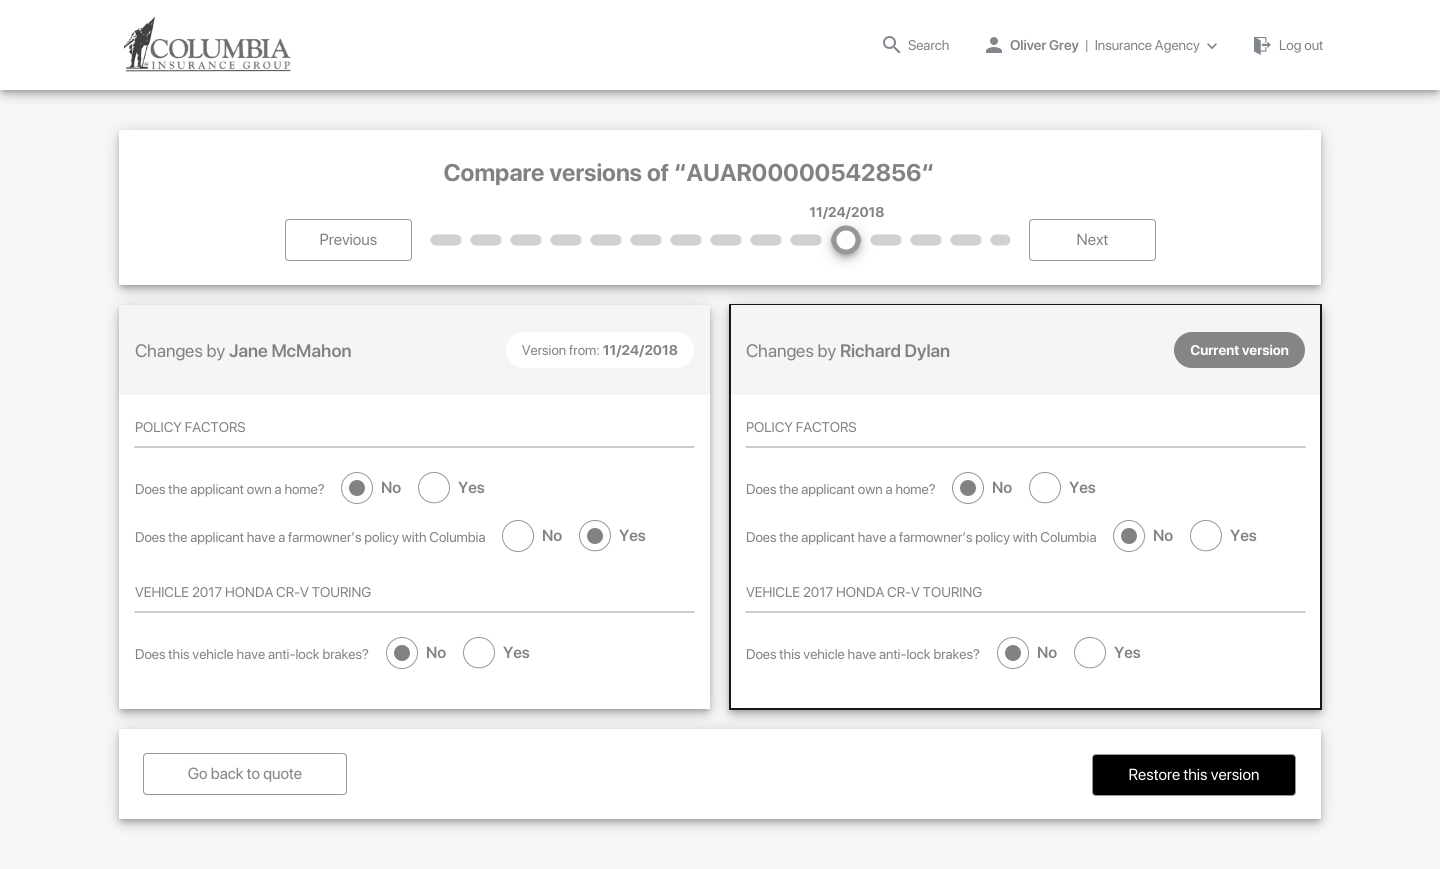Select Yes for anti-lock brakes in Richard Dylan panel
This screenshot has width=1440, height=869.
point(1090,653)
